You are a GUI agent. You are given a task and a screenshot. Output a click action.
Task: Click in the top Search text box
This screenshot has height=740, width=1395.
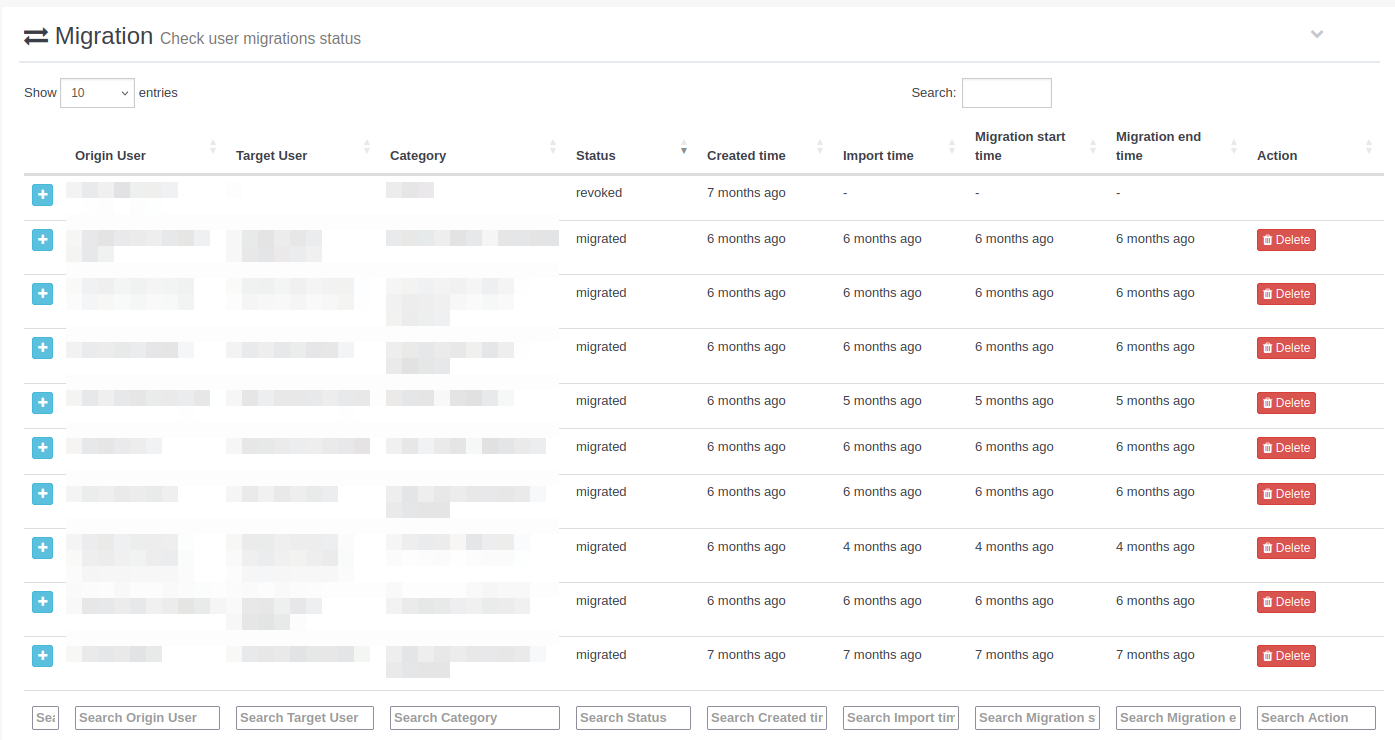(1006, 93)
